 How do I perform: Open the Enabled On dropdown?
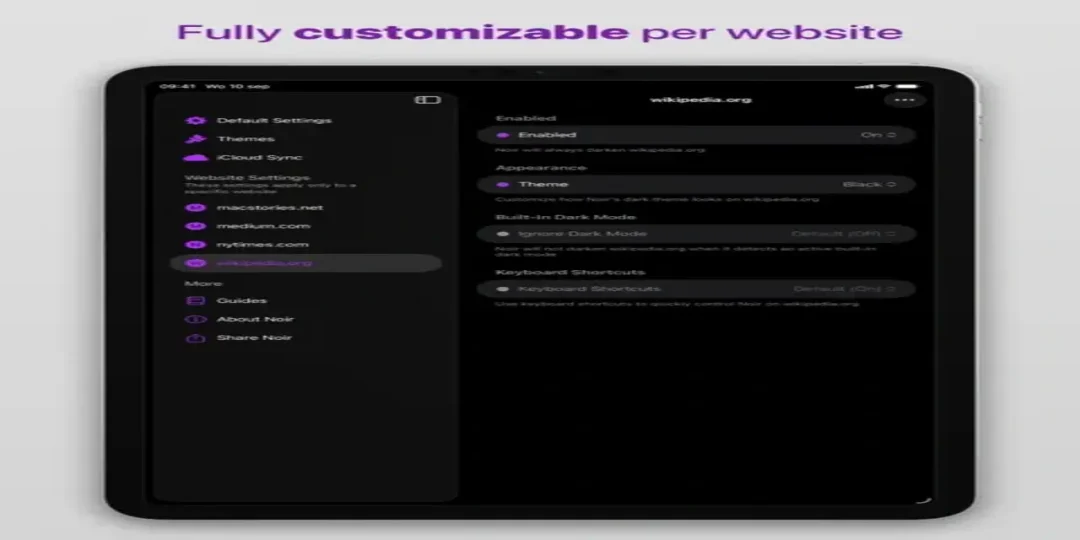tap(878, 135)
